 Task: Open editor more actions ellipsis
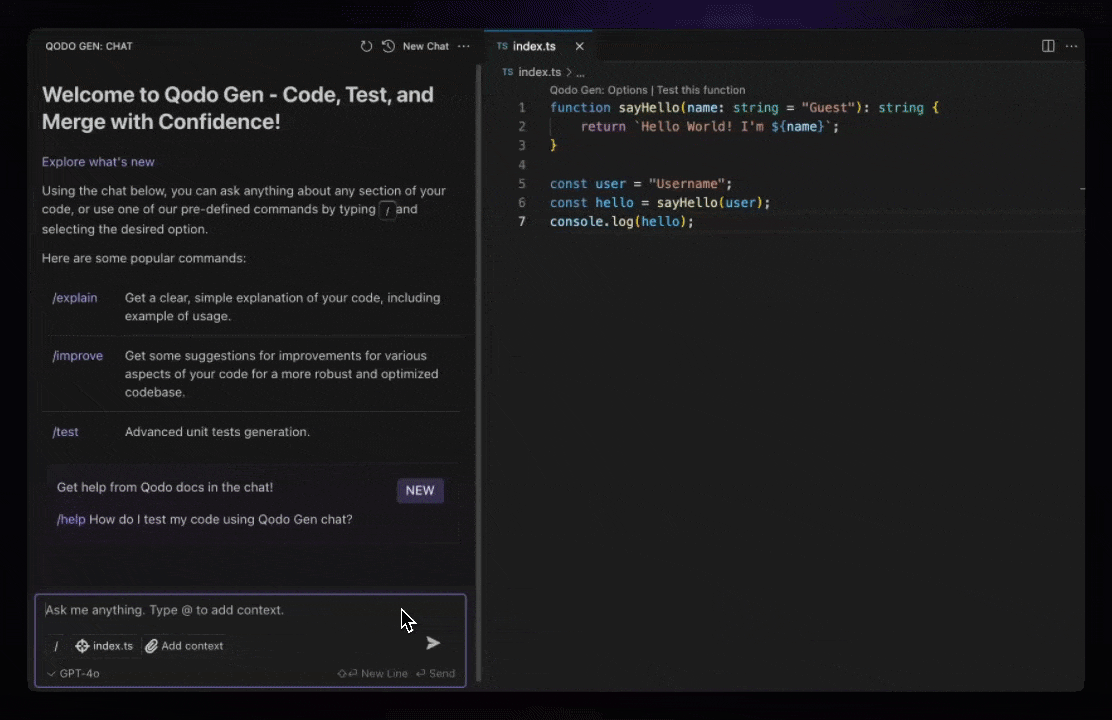tap(1072, 46)
